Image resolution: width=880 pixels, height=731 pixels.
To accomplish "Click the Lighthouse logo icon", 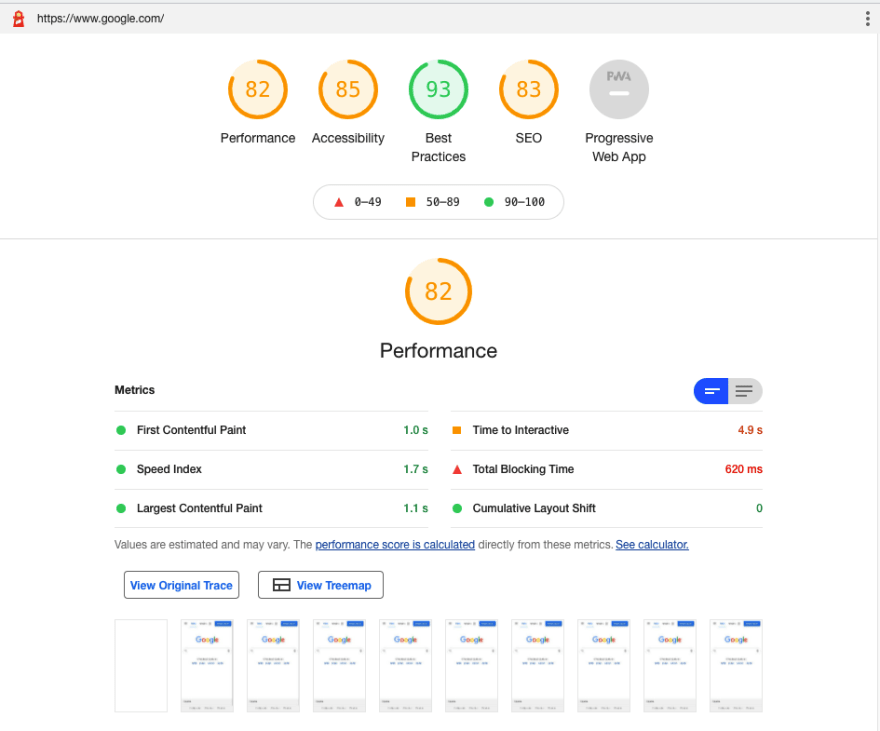I will (x=19, y=19).
